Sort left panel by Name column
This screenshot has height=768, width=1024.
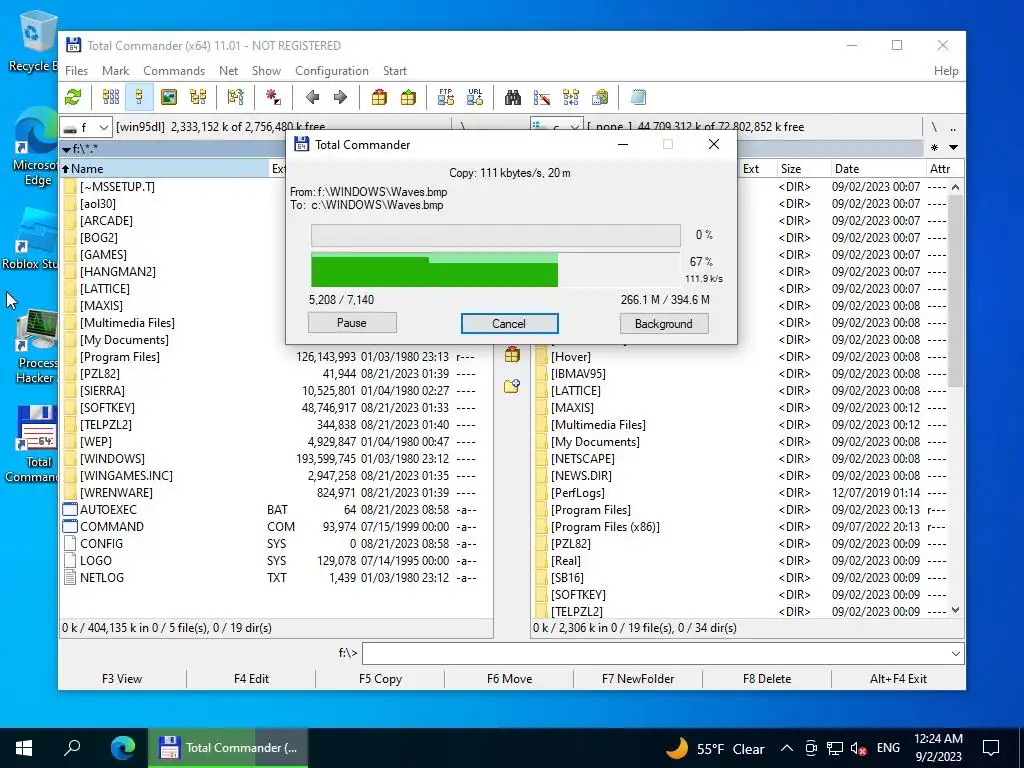click(165, 168)
